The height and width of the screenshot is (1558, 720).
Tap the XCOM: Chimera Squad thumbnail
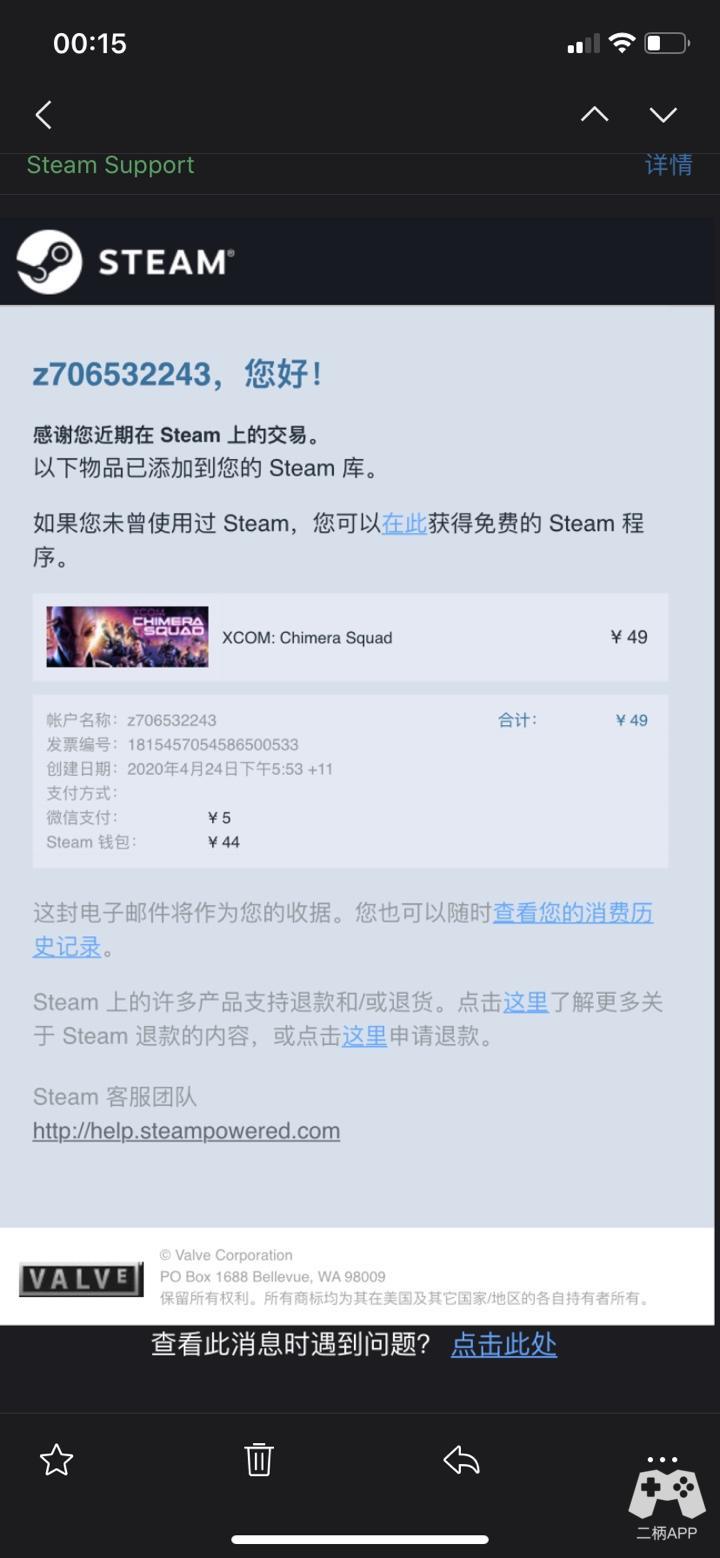click(x=127, y=637)
